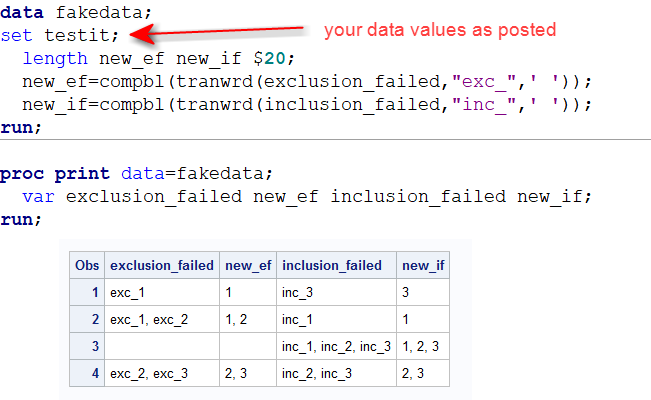Select the "exc_2, exc_3" table cell
This screenshot has height=400, width=651.
150,373
